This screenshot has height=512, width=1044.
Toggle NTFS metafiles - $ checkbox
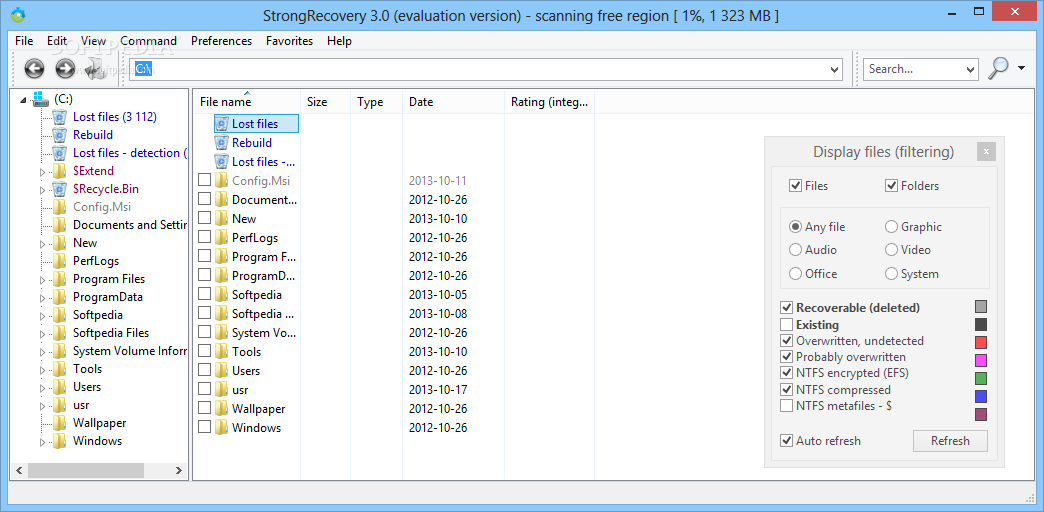click(786, 405)
